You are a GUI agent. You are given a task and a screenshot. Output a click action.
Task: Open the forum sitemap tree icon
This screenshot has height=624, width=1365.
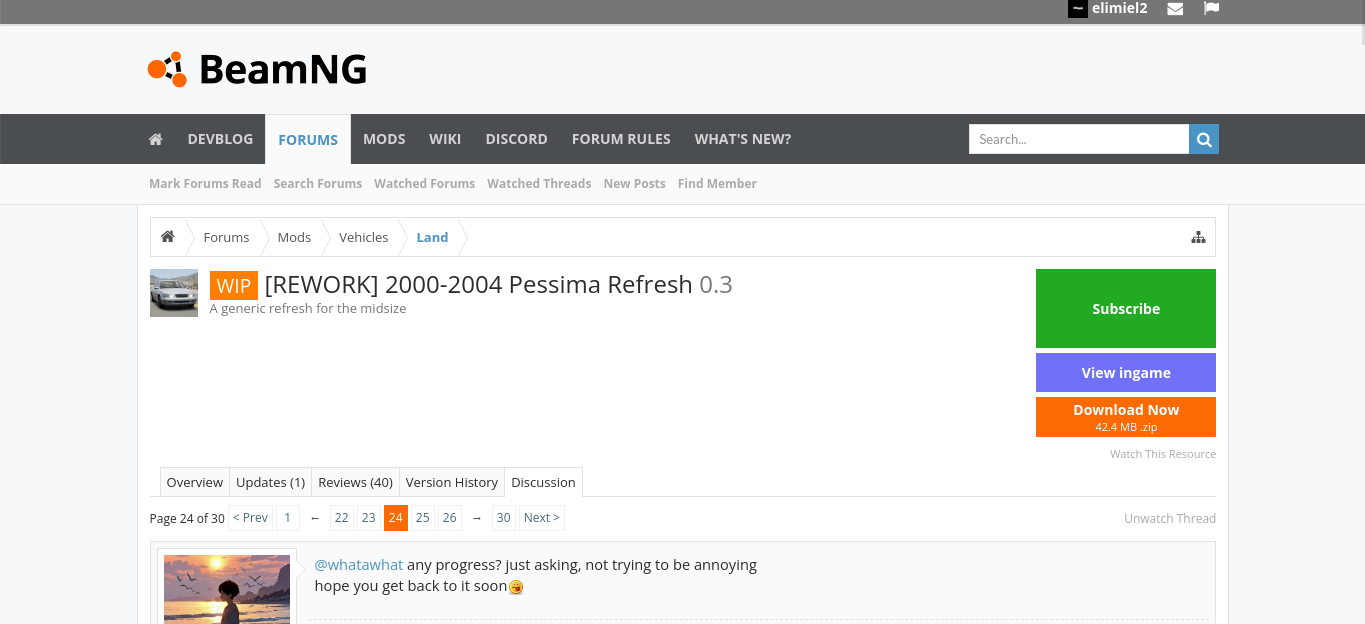click(1198, 237)
